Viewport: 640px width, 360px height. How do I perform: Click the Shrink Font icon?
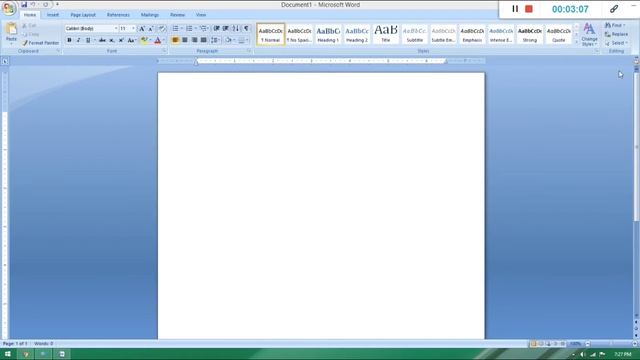pyautogui.click(x=151, y=29)
